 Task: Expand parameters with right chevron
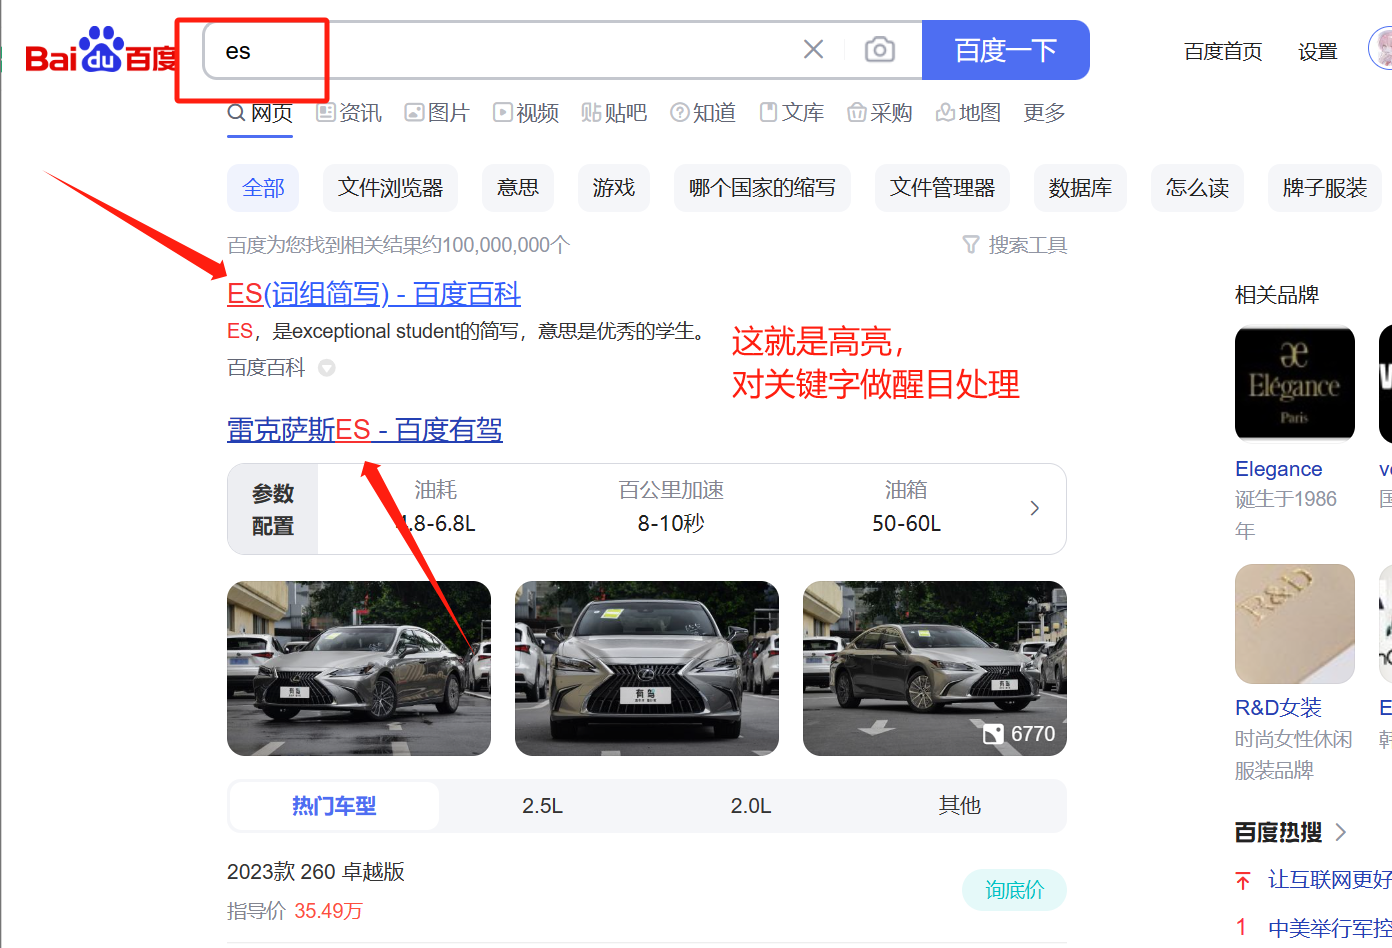pos(1035,508)
